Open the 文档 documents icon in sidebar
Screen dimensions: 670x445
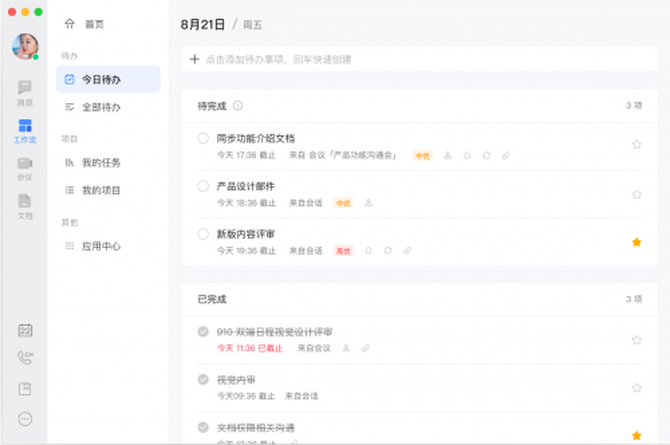(24, 204)
